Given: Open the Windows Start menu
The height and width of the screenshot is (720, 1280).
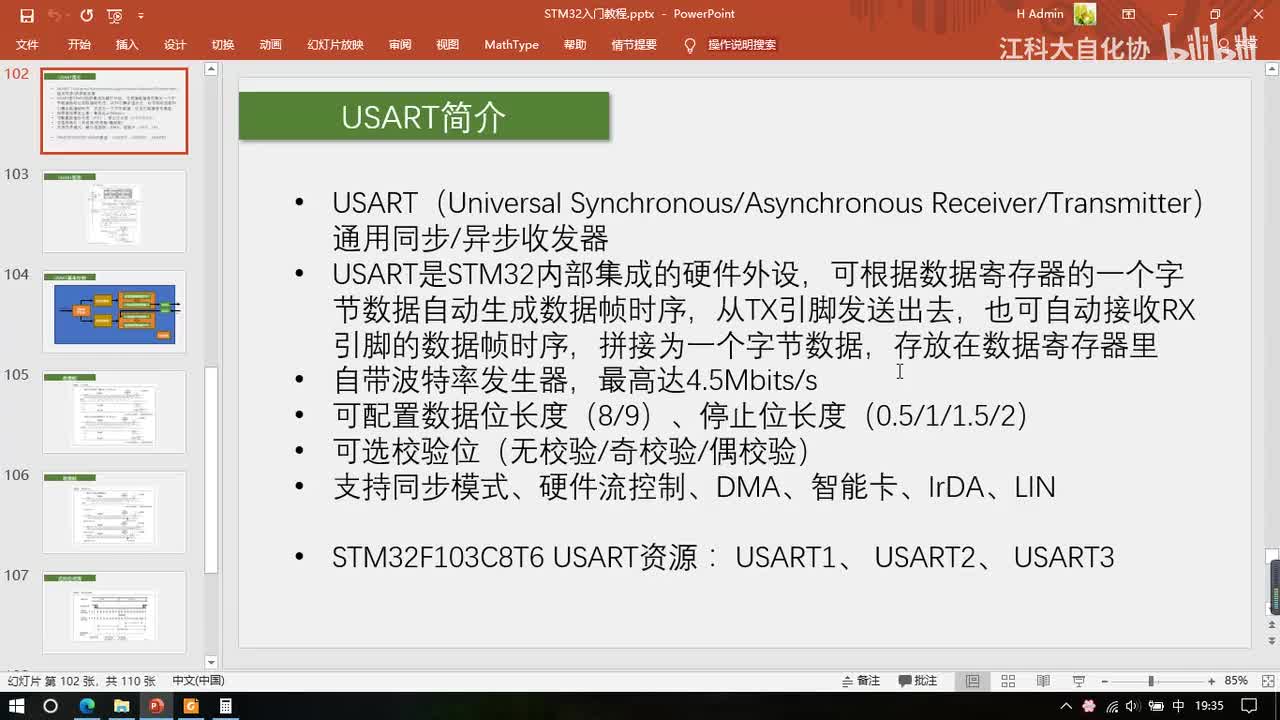Looking at the screenshot, I should [16, 706].
